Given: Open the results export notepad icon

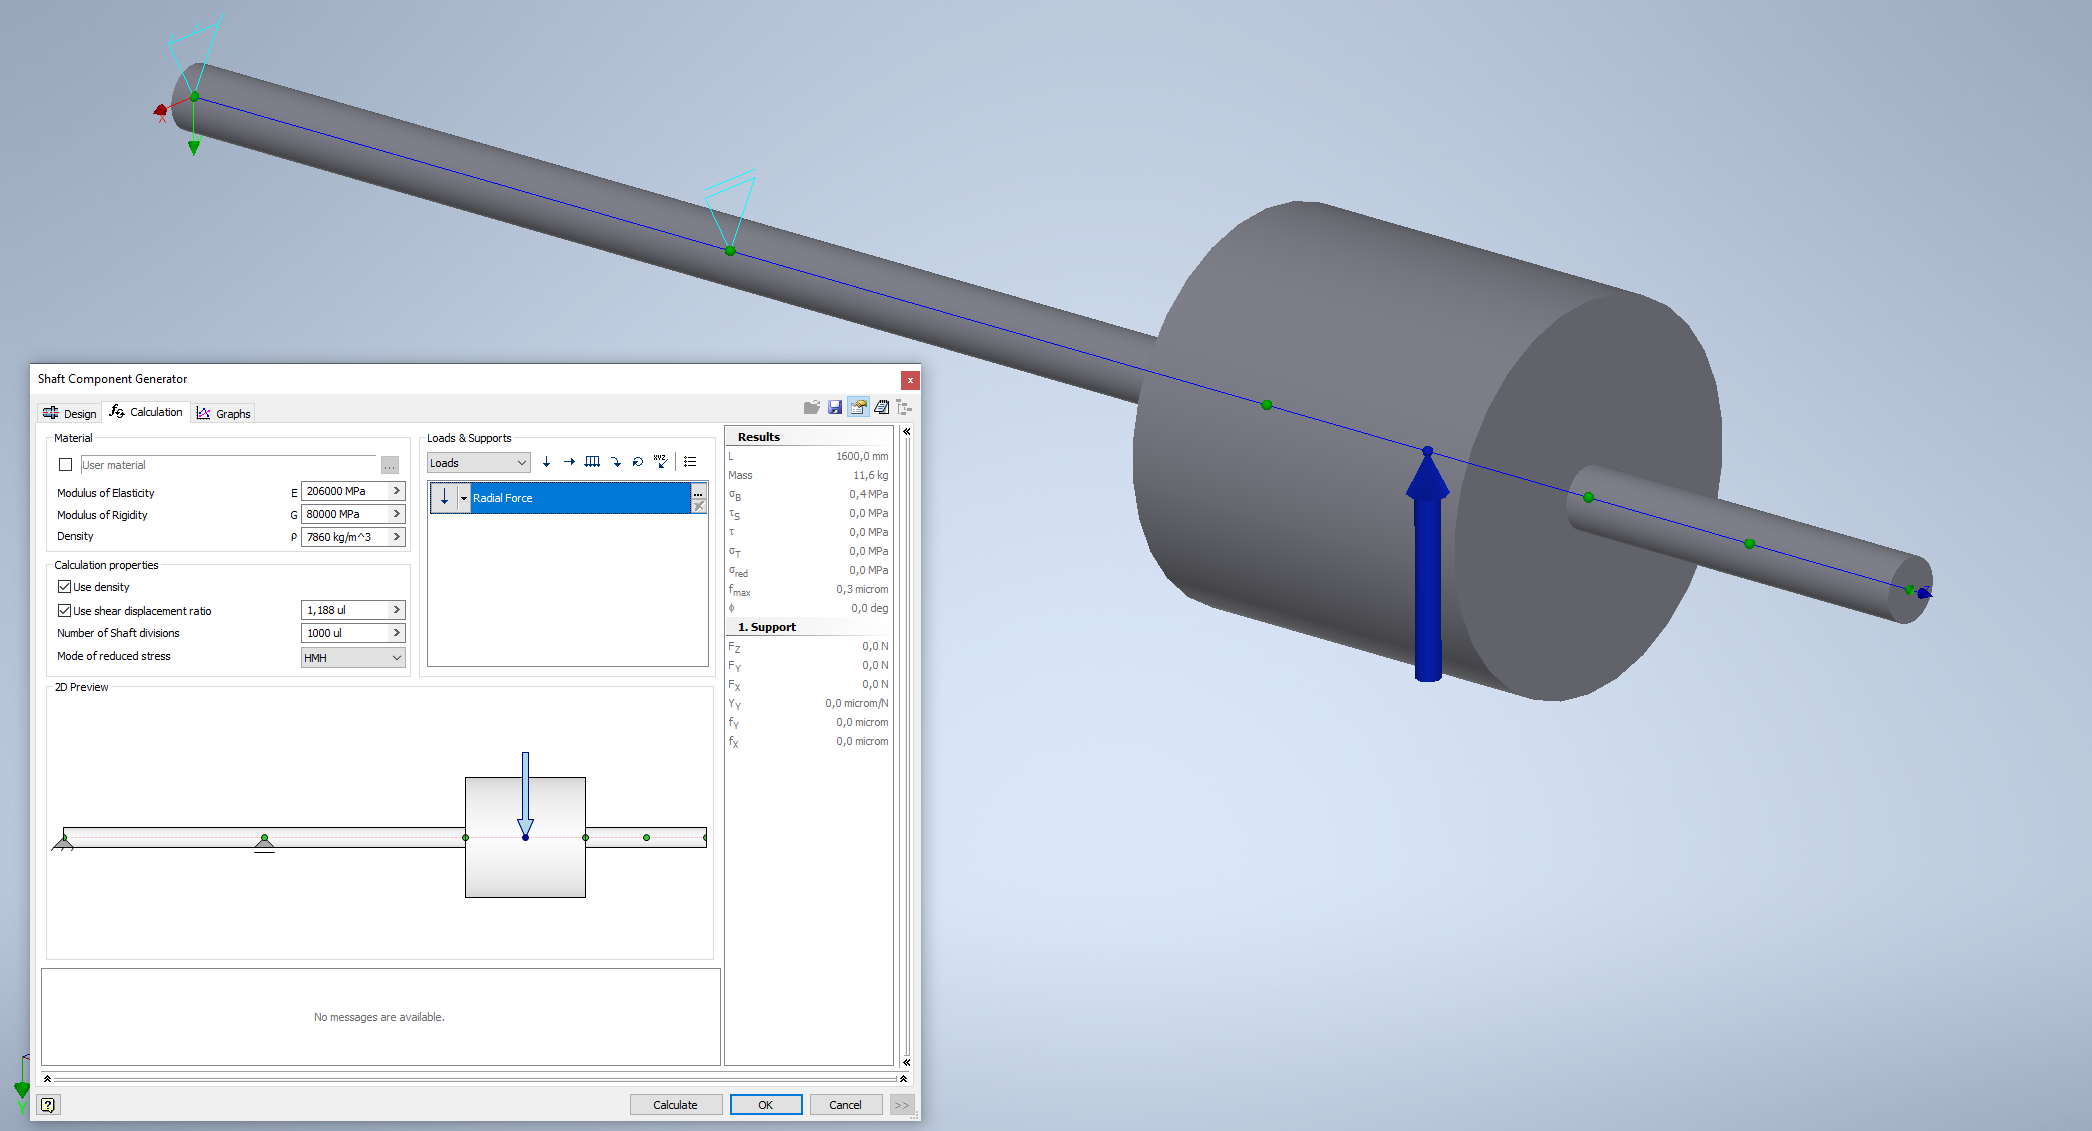Looking at the screenshot, I should [x=881, y=407].
